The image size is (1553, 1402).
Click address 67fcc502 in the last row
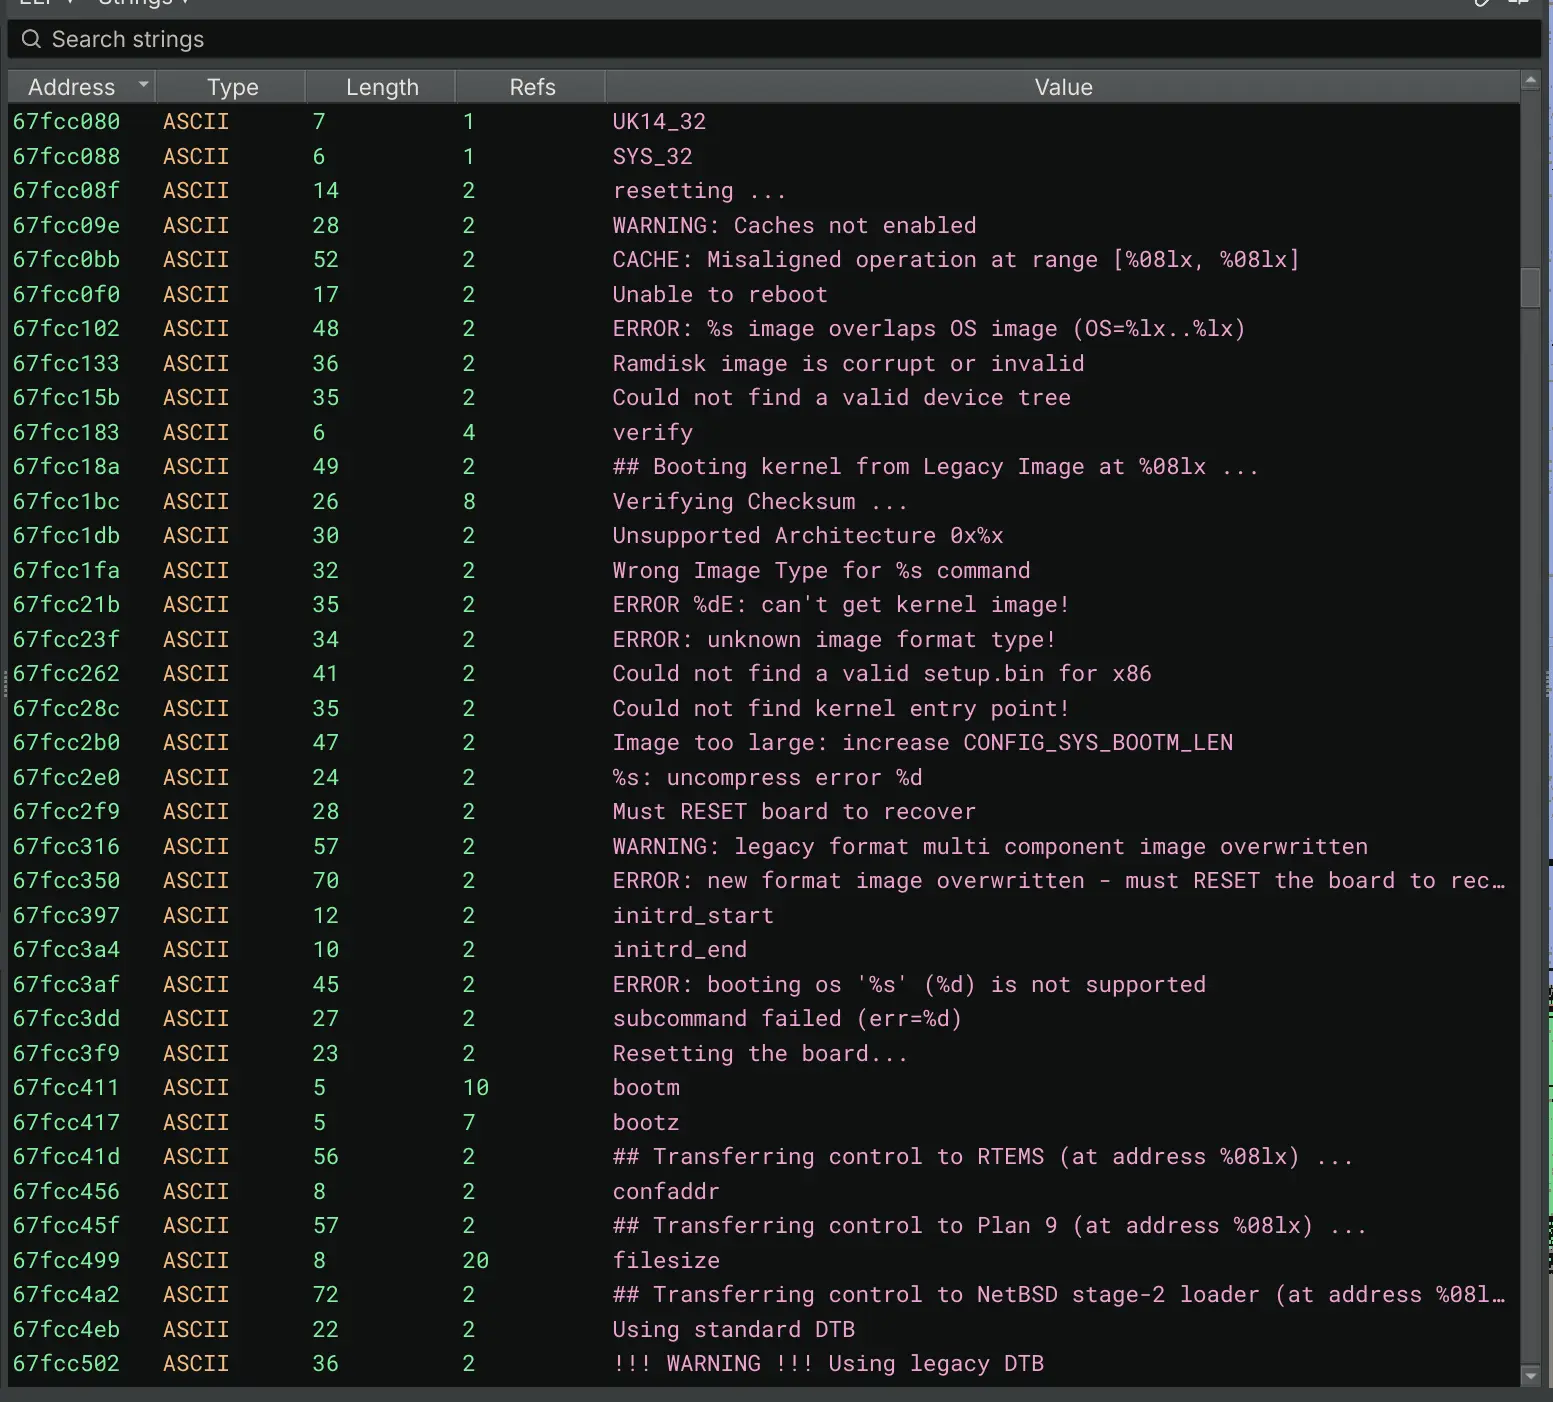click(x=66, y=1364)
